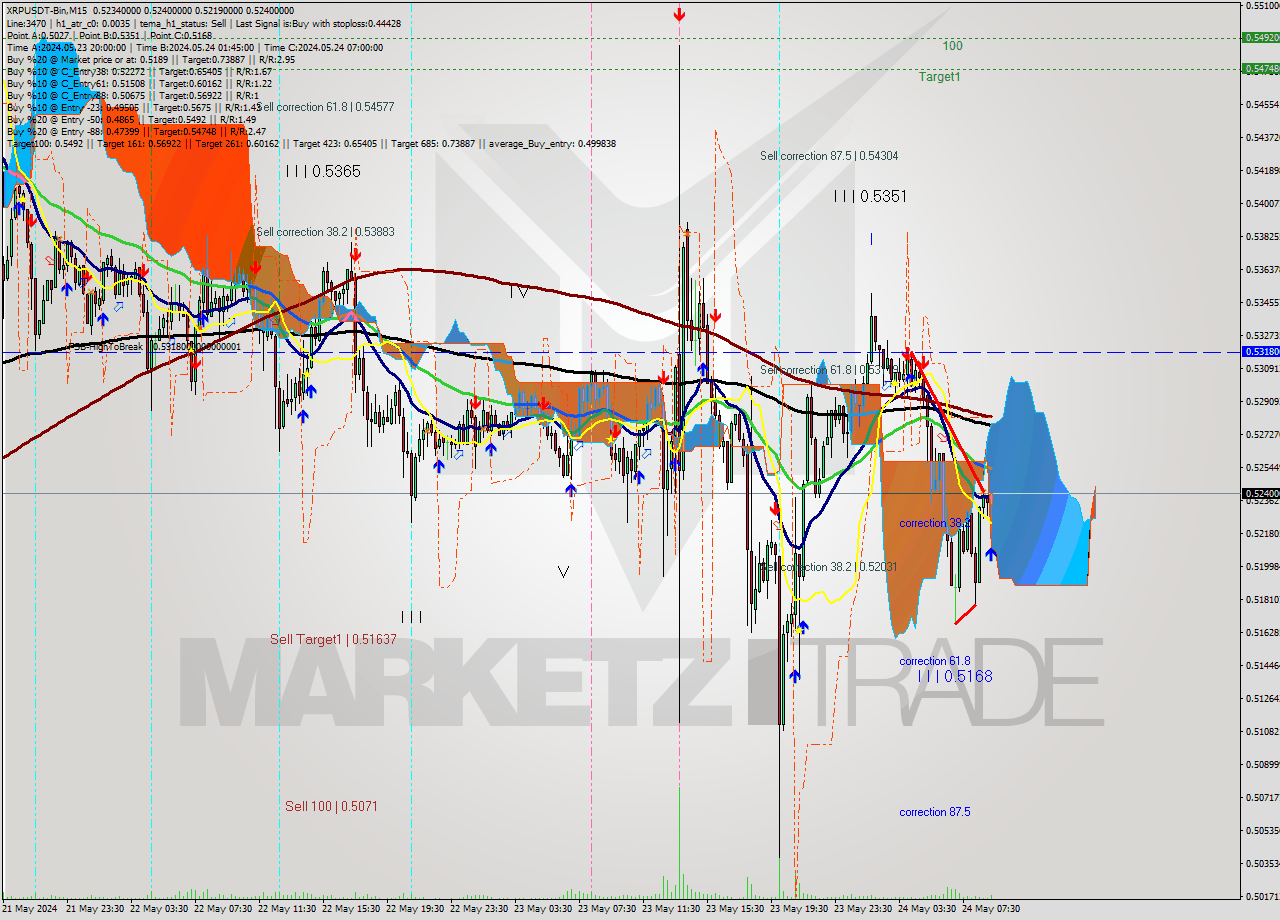Click the green 0.5492 price axis tag
1280x920 pixels.
coord(1260,37)
